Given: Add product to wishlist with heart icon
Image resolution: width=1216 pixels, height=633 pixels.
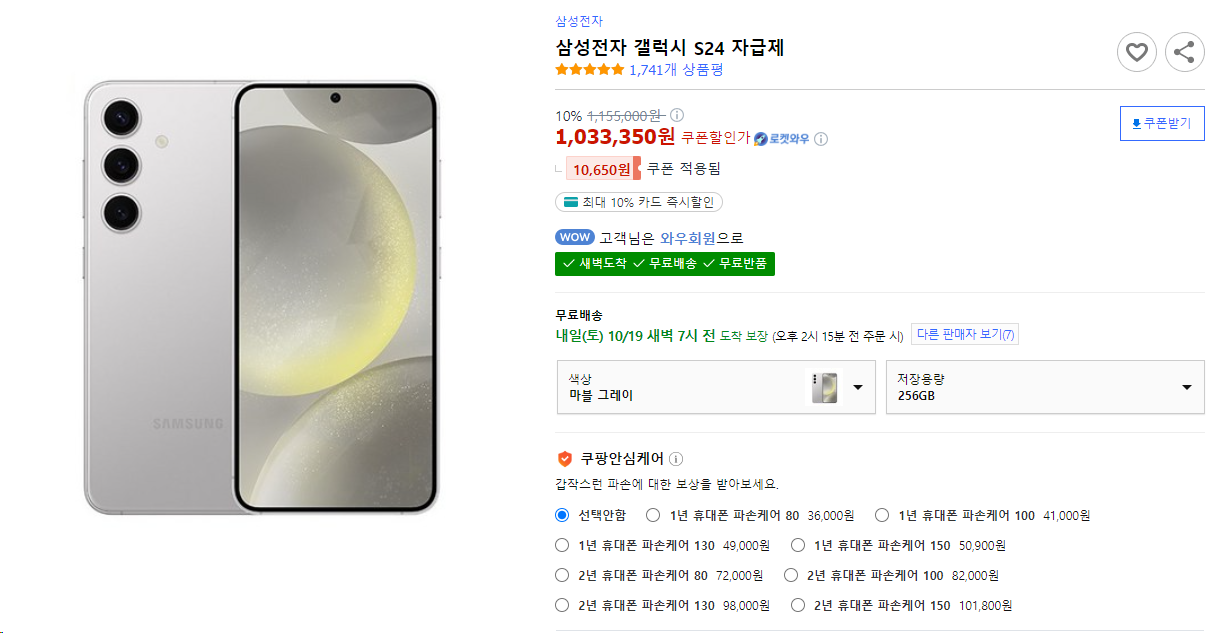Looking at the screenshot, I should pos(1136,52).
